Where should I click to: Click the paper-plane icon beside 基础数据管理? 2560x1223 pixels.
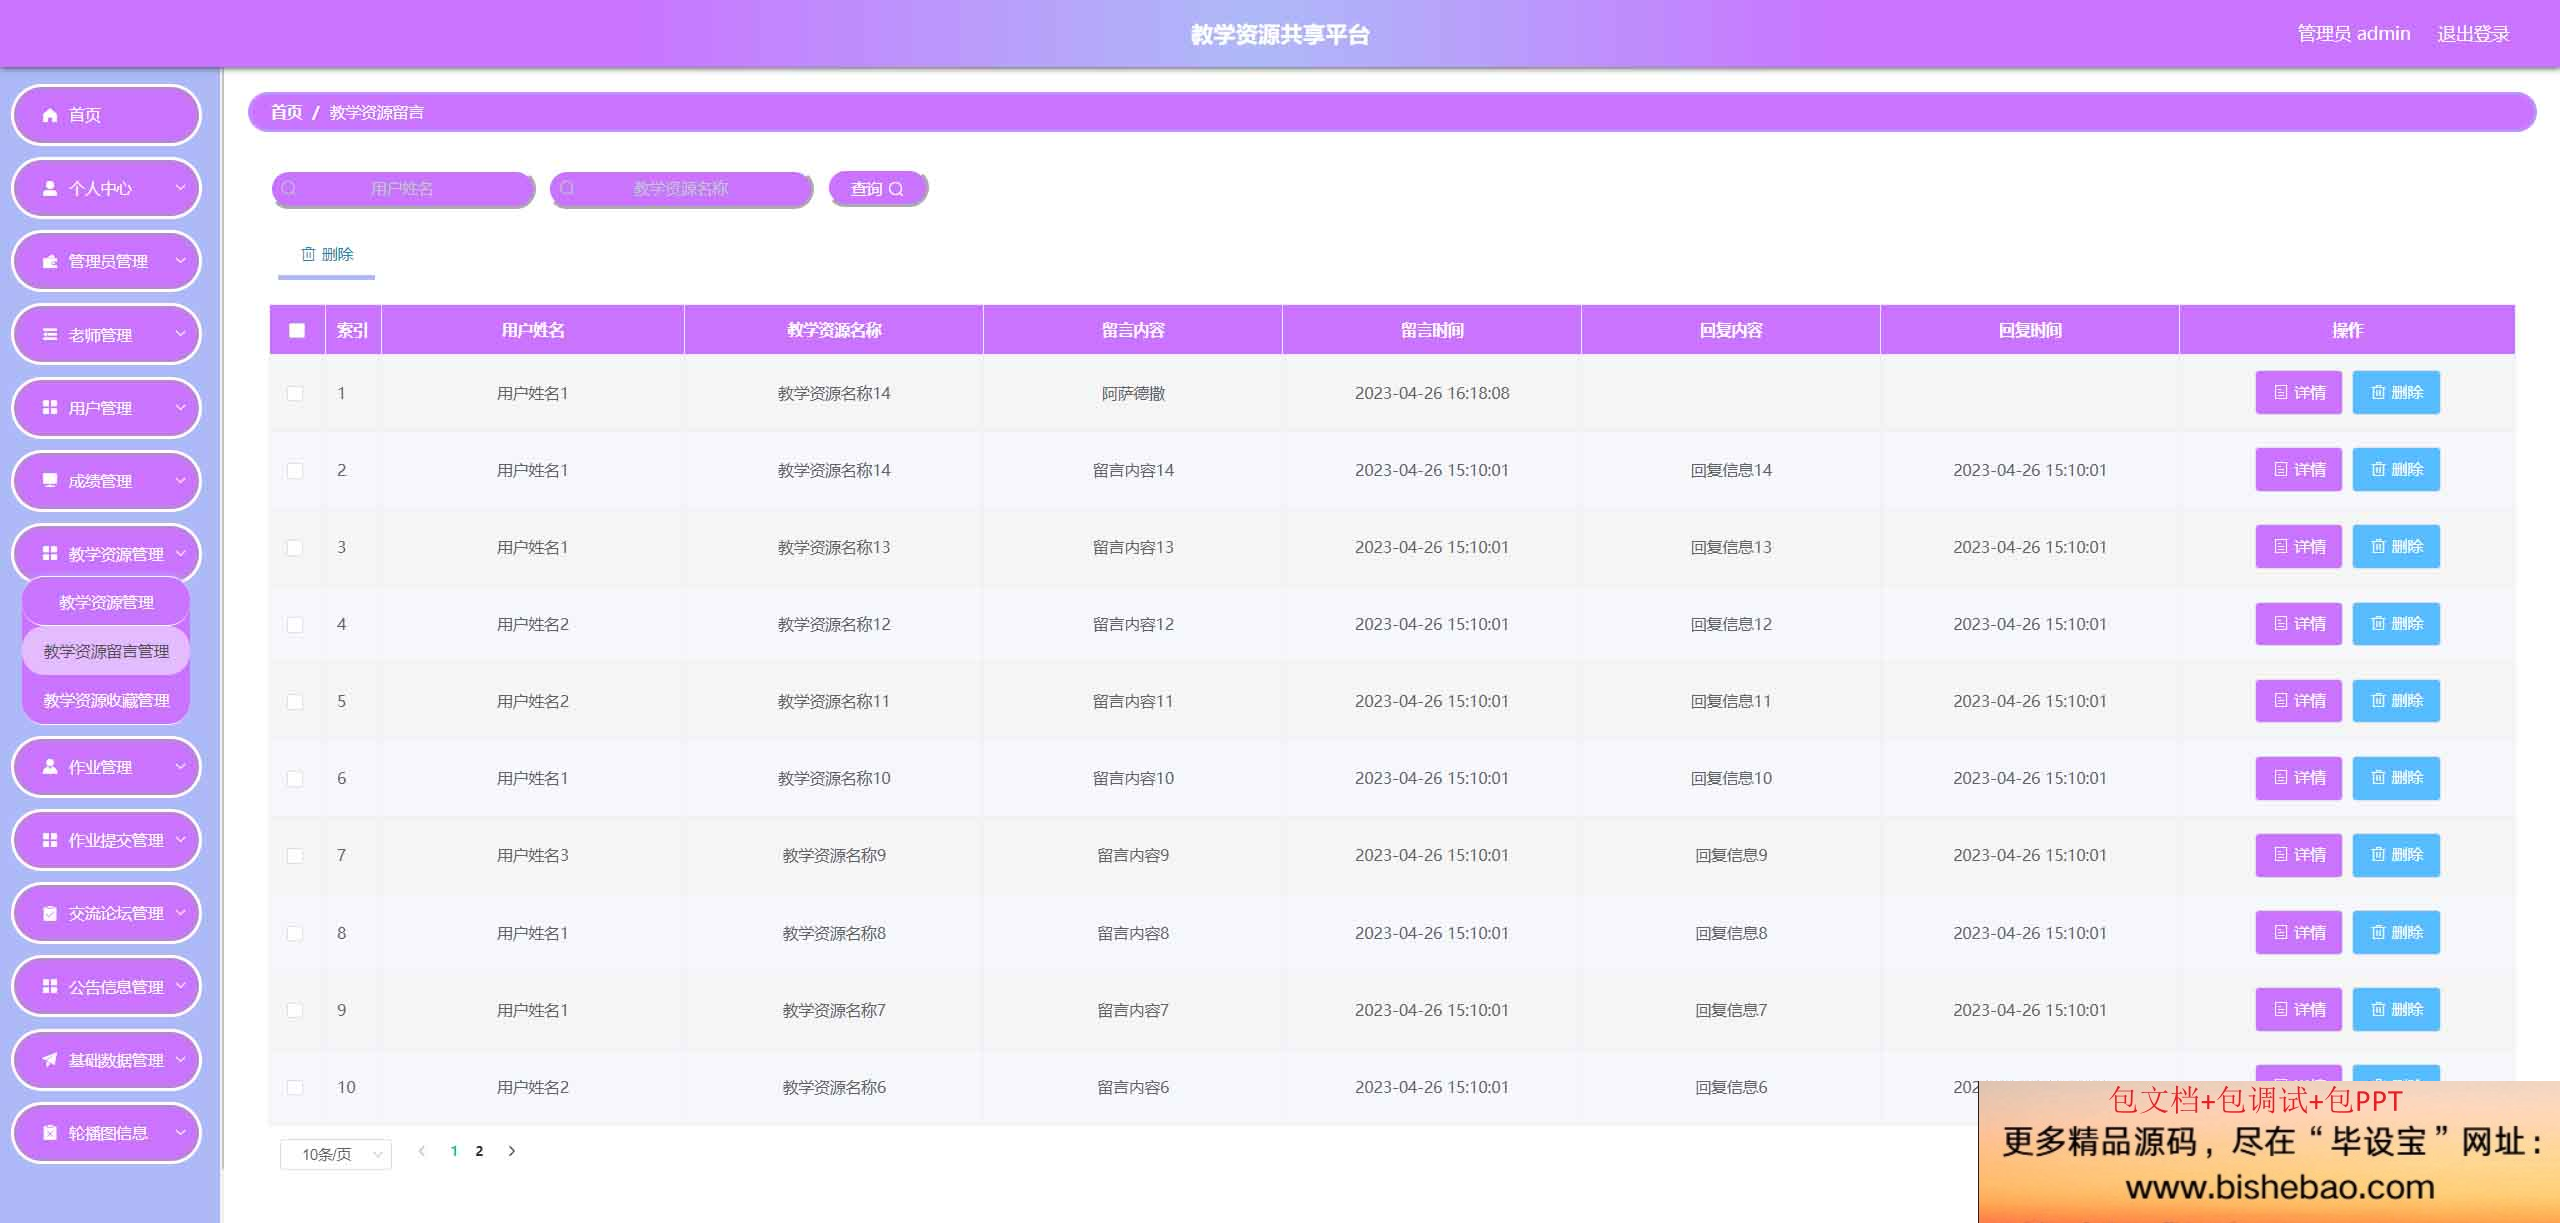[49, 1060]
